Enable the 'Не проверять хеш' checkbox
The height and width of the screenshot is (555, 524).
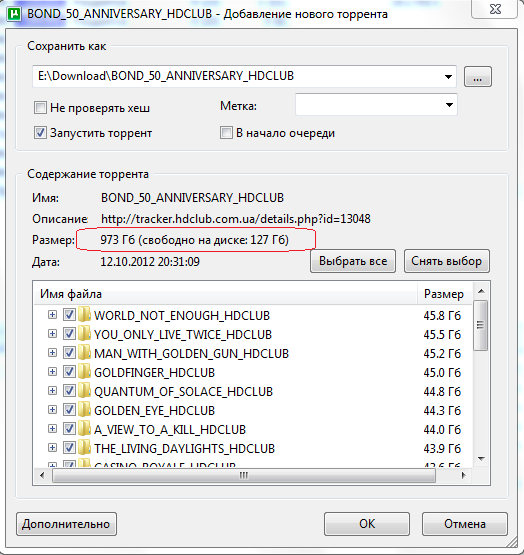click(x=40, y=107)
